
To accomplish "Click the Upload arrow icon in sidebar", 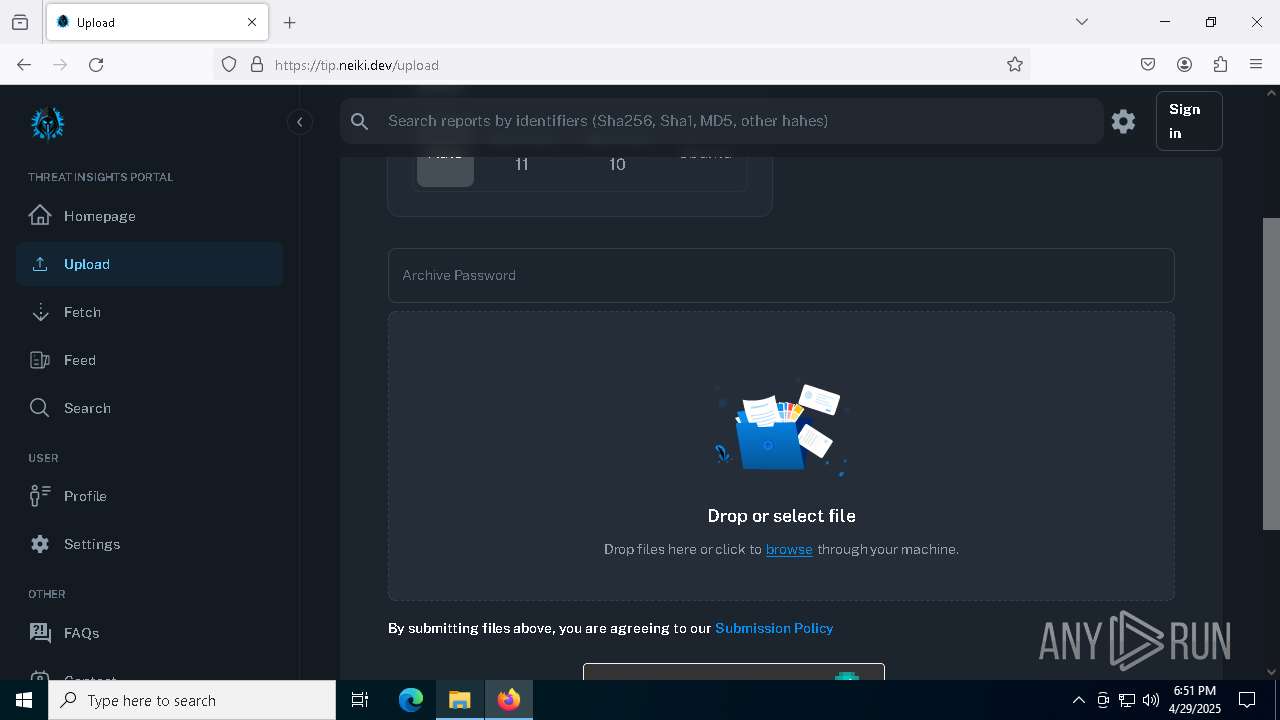I will 40,264.
